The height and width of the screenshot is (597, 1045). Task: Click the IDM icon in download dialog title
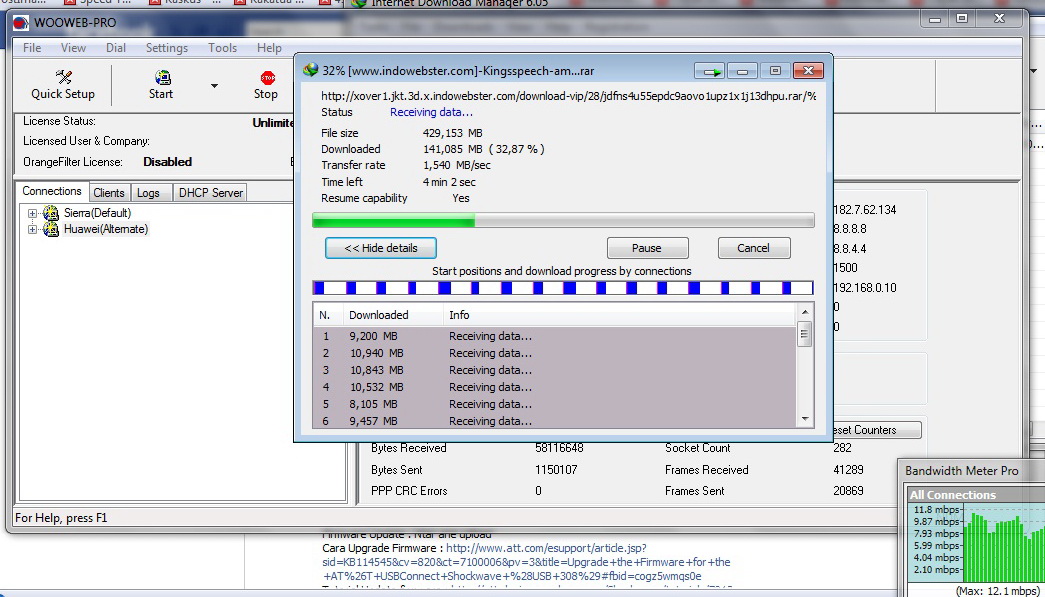tap(310, 70)
